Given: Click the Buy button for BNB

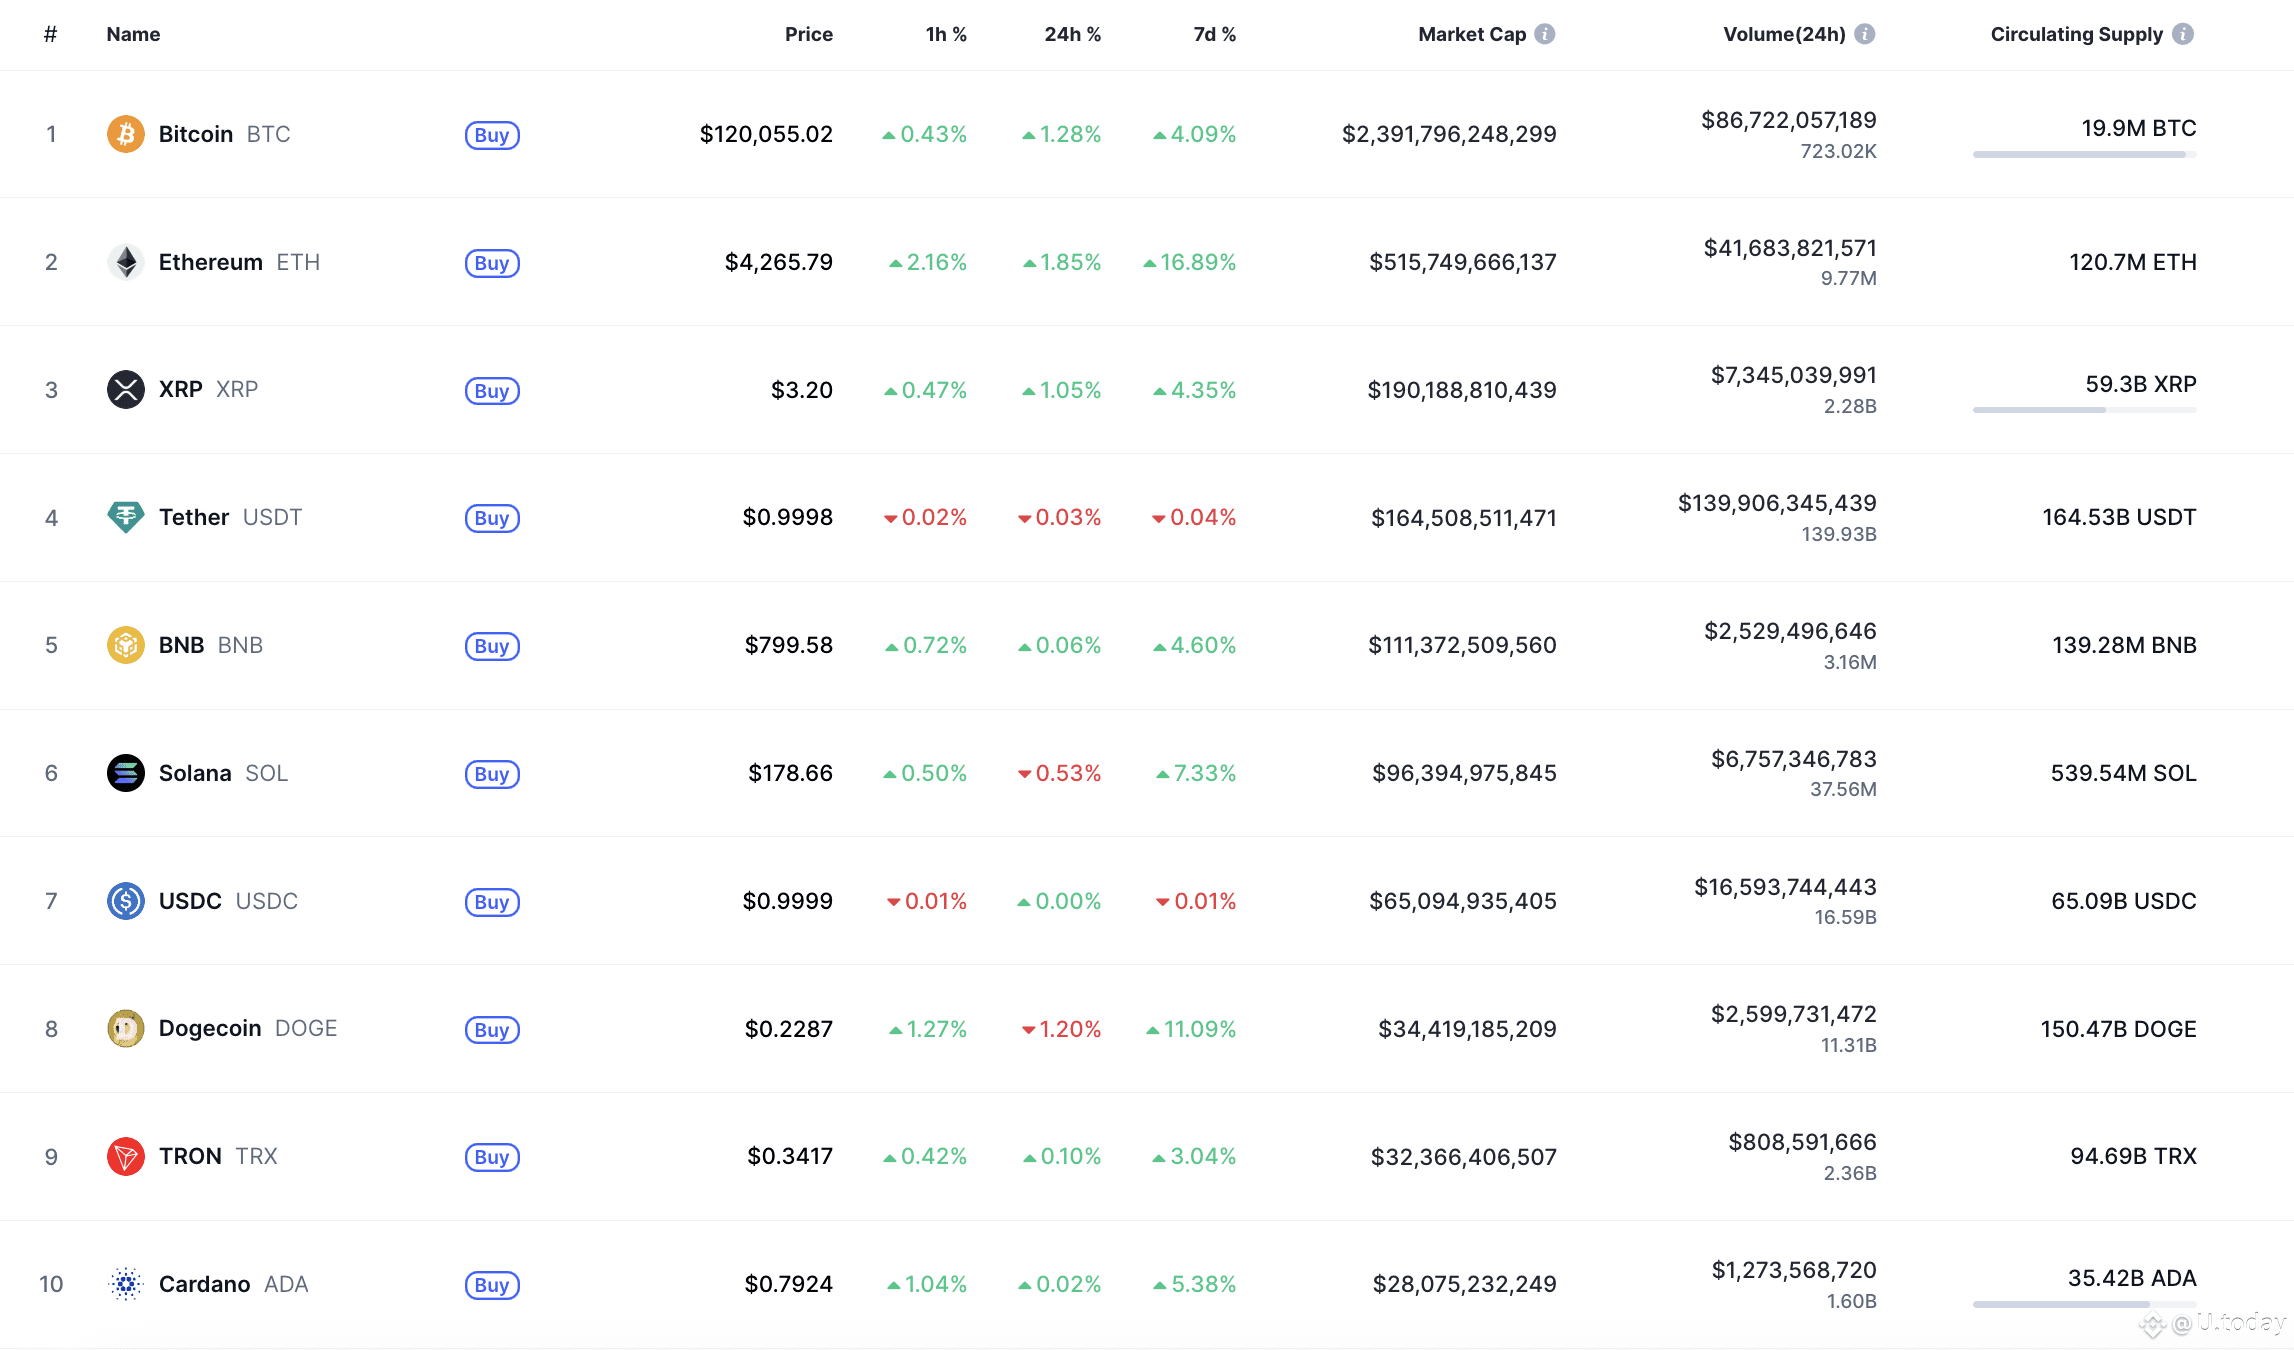Looking at the screenshot, I should tap(492, 646).
